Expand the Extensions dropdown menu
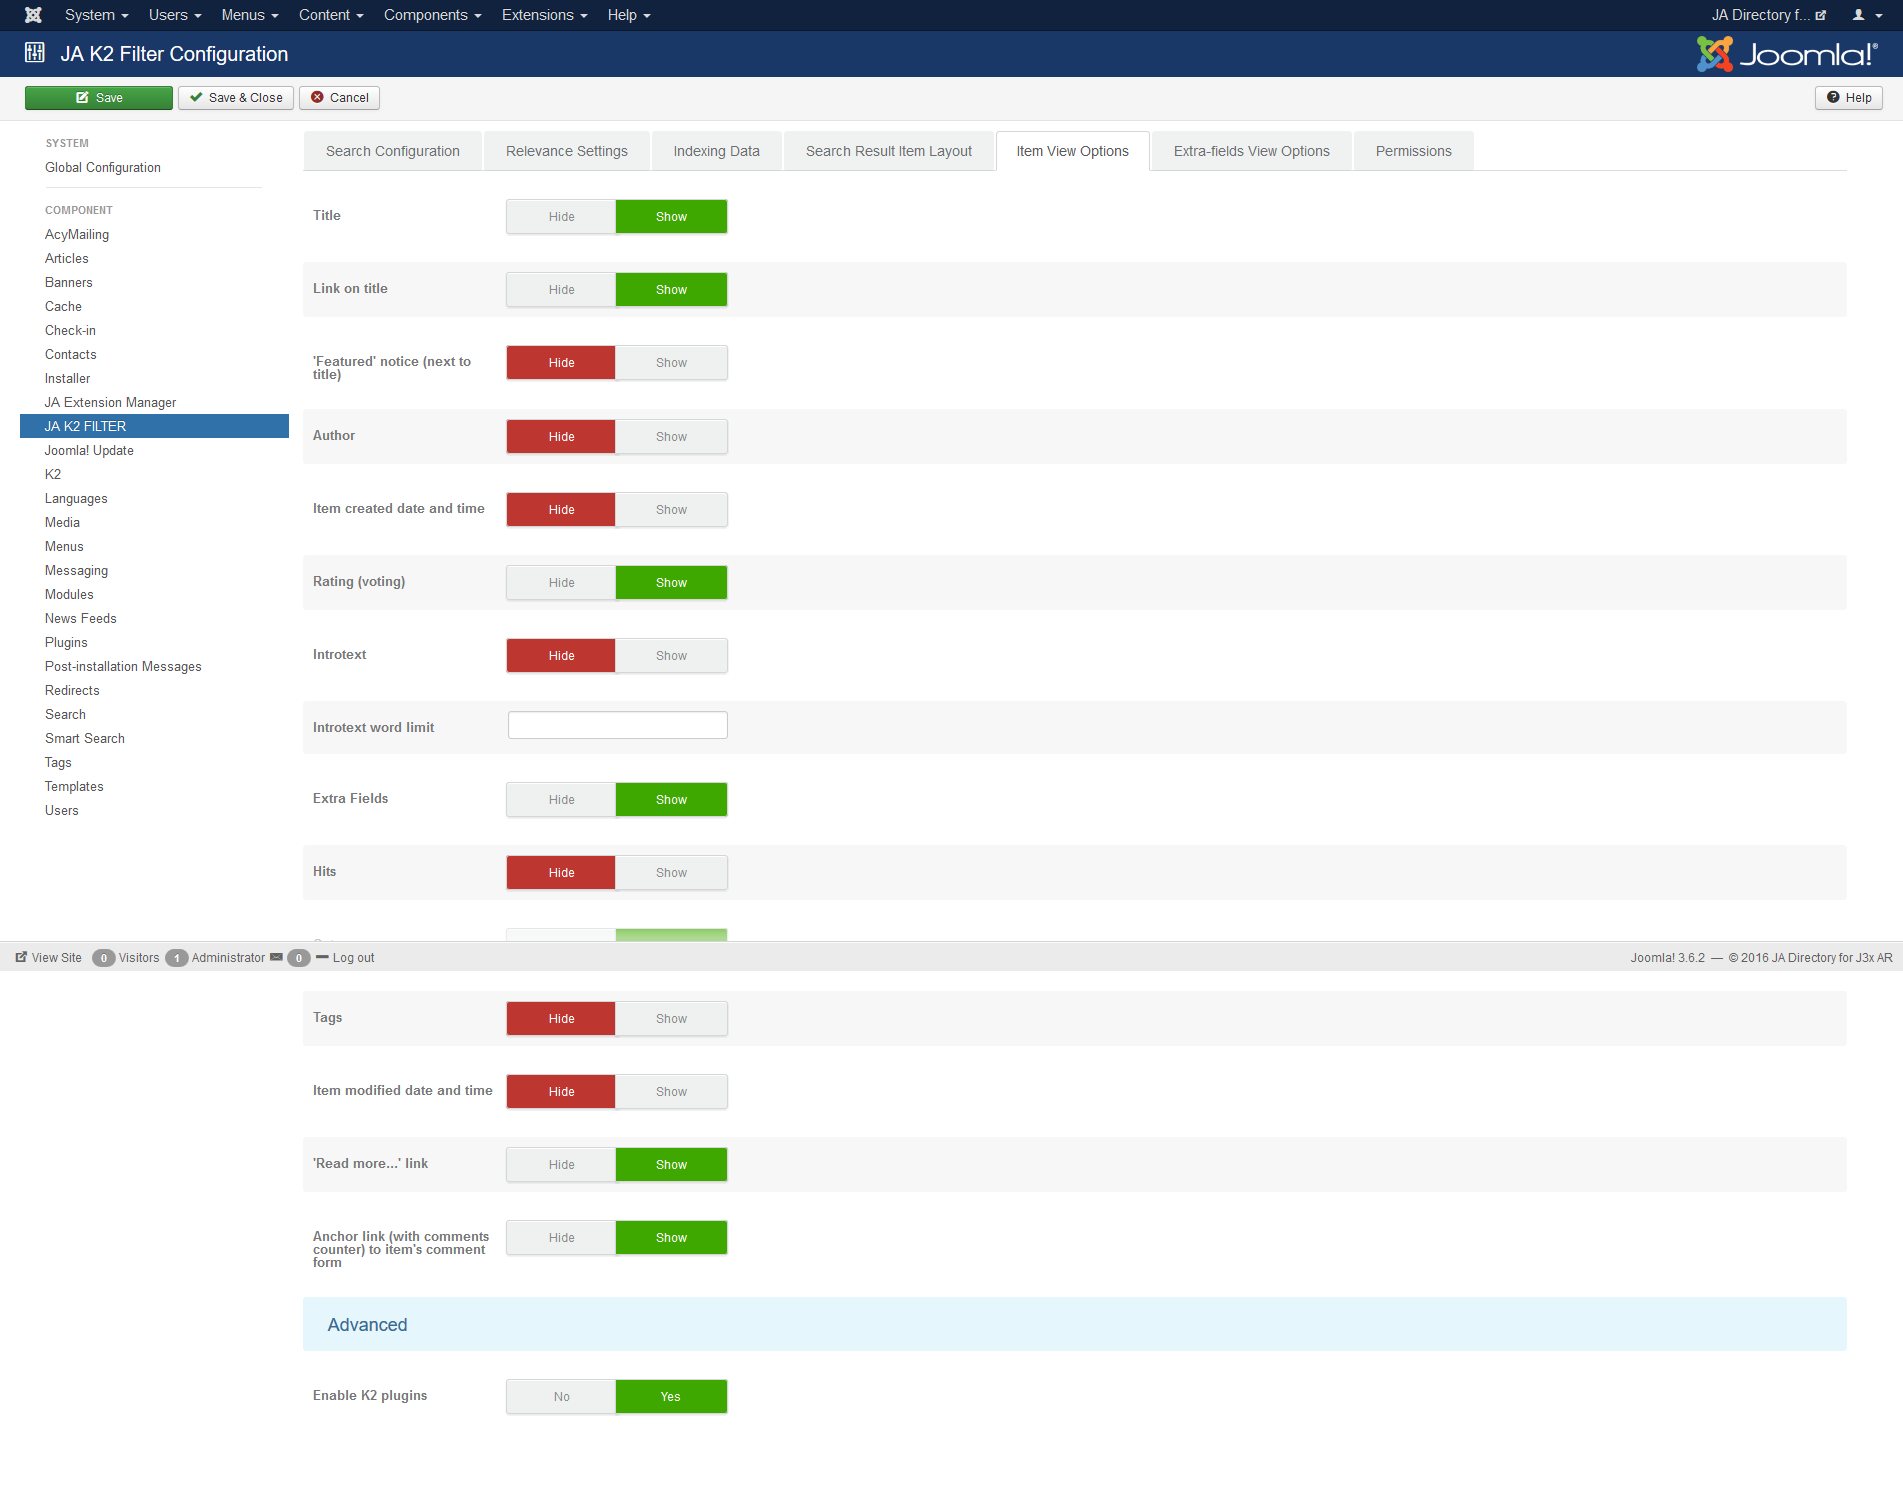The width and height of the screenshot is (1903, 1510). [544, 15]
